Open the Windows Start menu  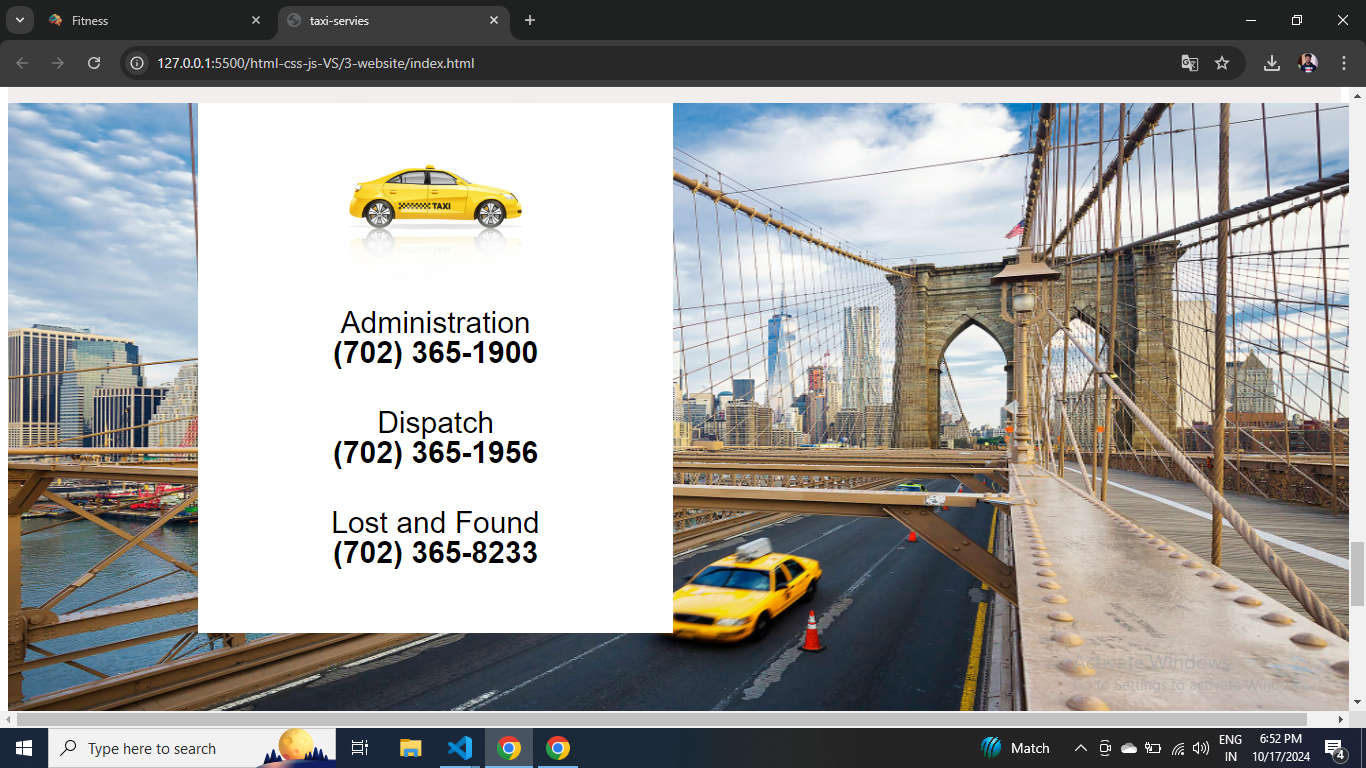[x=24, y=748]
